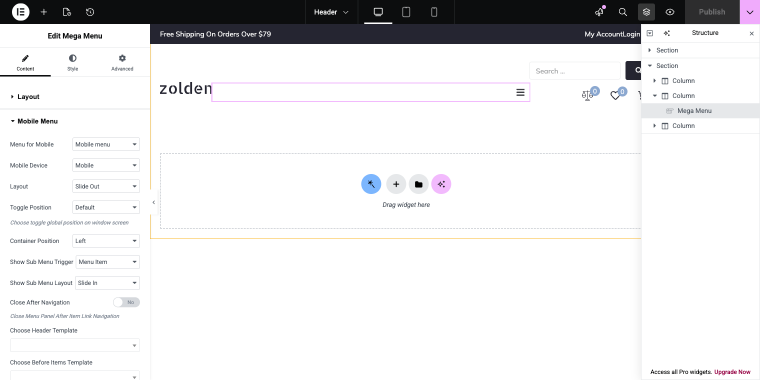
Task: Switch to the Advanced tab
Action: coord(122,63)
